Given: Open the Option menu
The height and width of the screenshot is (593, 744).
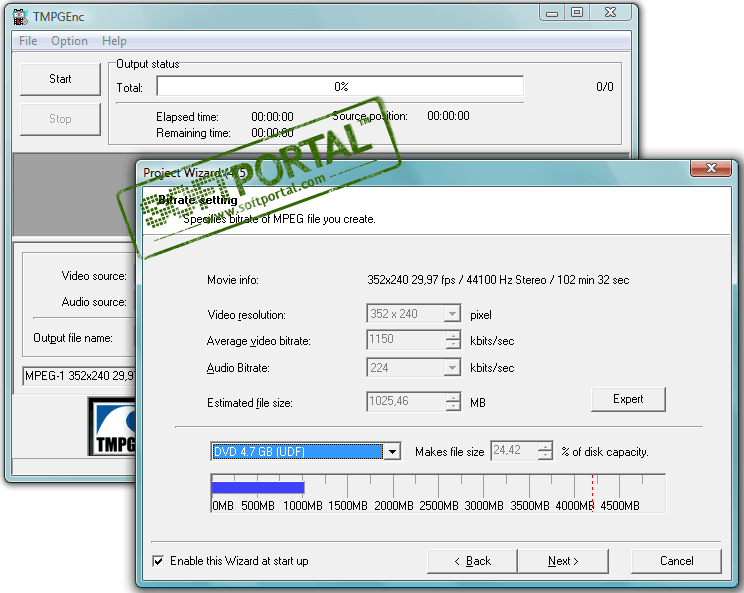Looking at the screenshot, I should [69, 41].
